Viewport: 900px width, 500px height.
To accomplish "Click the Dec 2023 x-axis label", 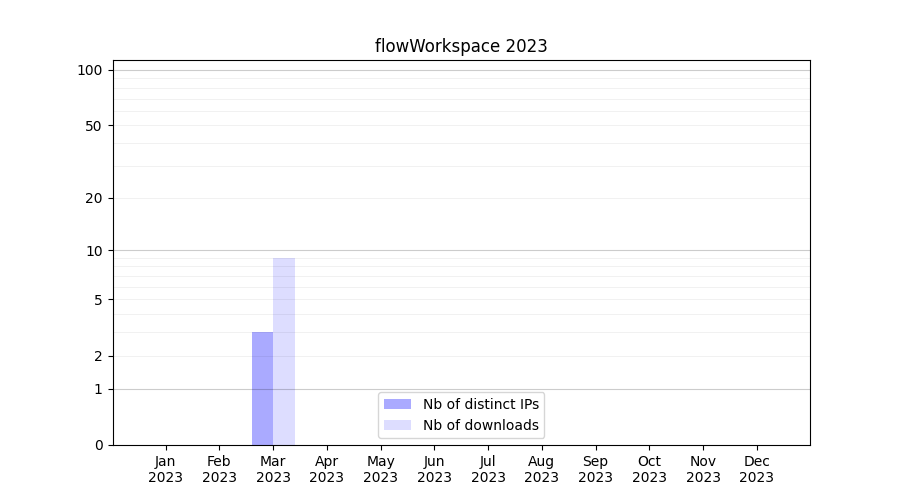I will (756, 469).
